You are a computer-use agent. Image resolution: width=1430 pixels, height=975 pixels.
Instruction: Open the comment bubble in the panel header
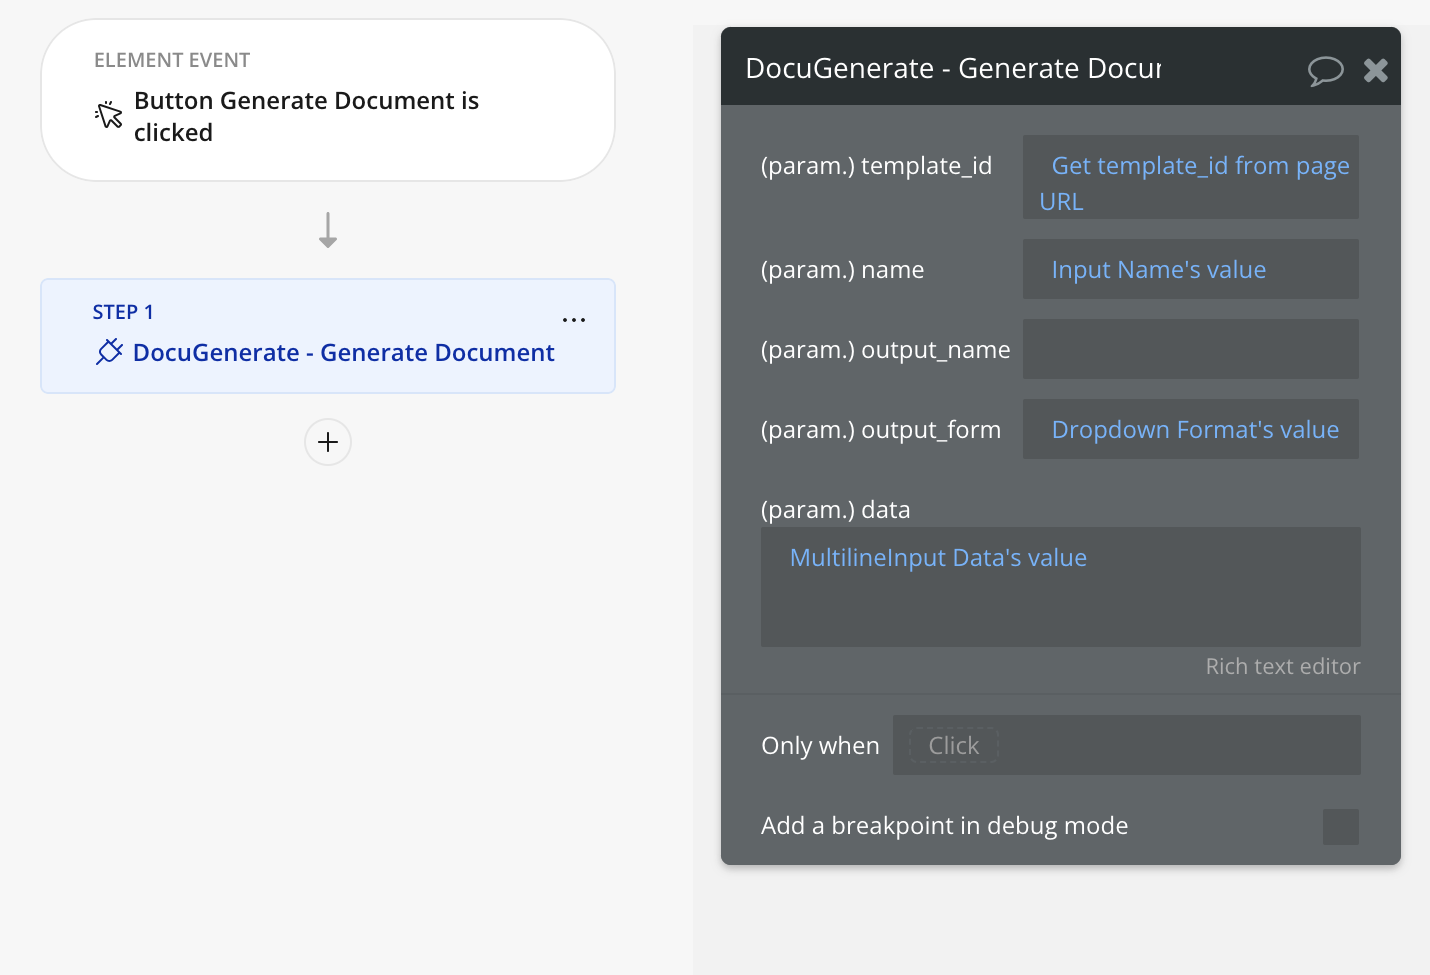coord(1325,70)
